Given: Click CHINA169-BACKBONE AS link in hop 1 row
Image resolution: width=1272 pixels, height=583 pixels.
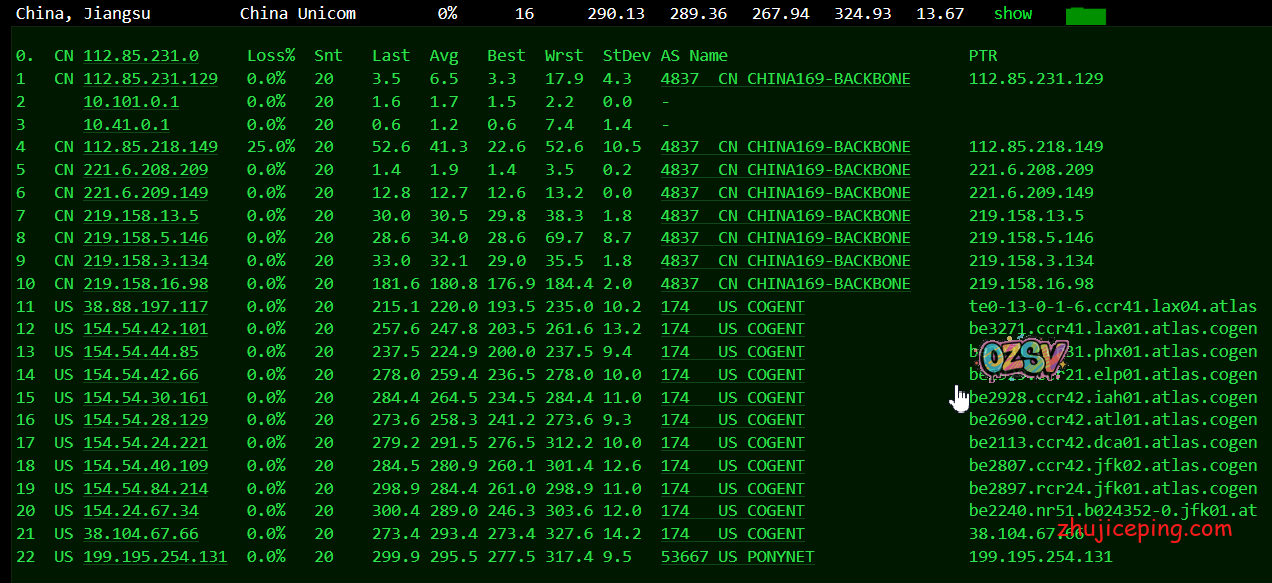Looking at the screenshot, I should [x=785, y=79].
